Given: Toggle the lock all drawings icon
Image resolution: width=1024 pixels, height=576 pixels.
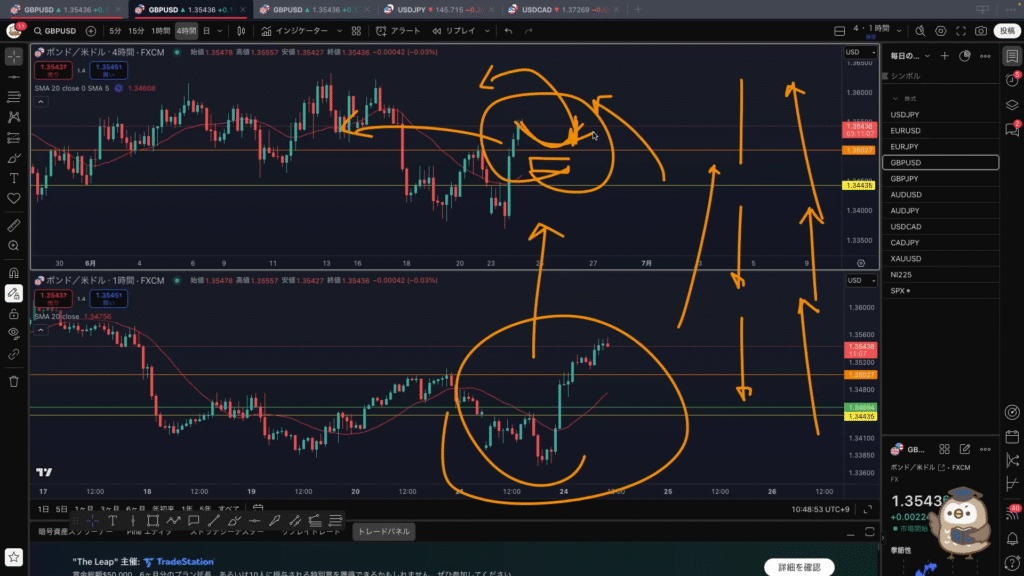Looking at the screenshot, I should coord(14,313).
